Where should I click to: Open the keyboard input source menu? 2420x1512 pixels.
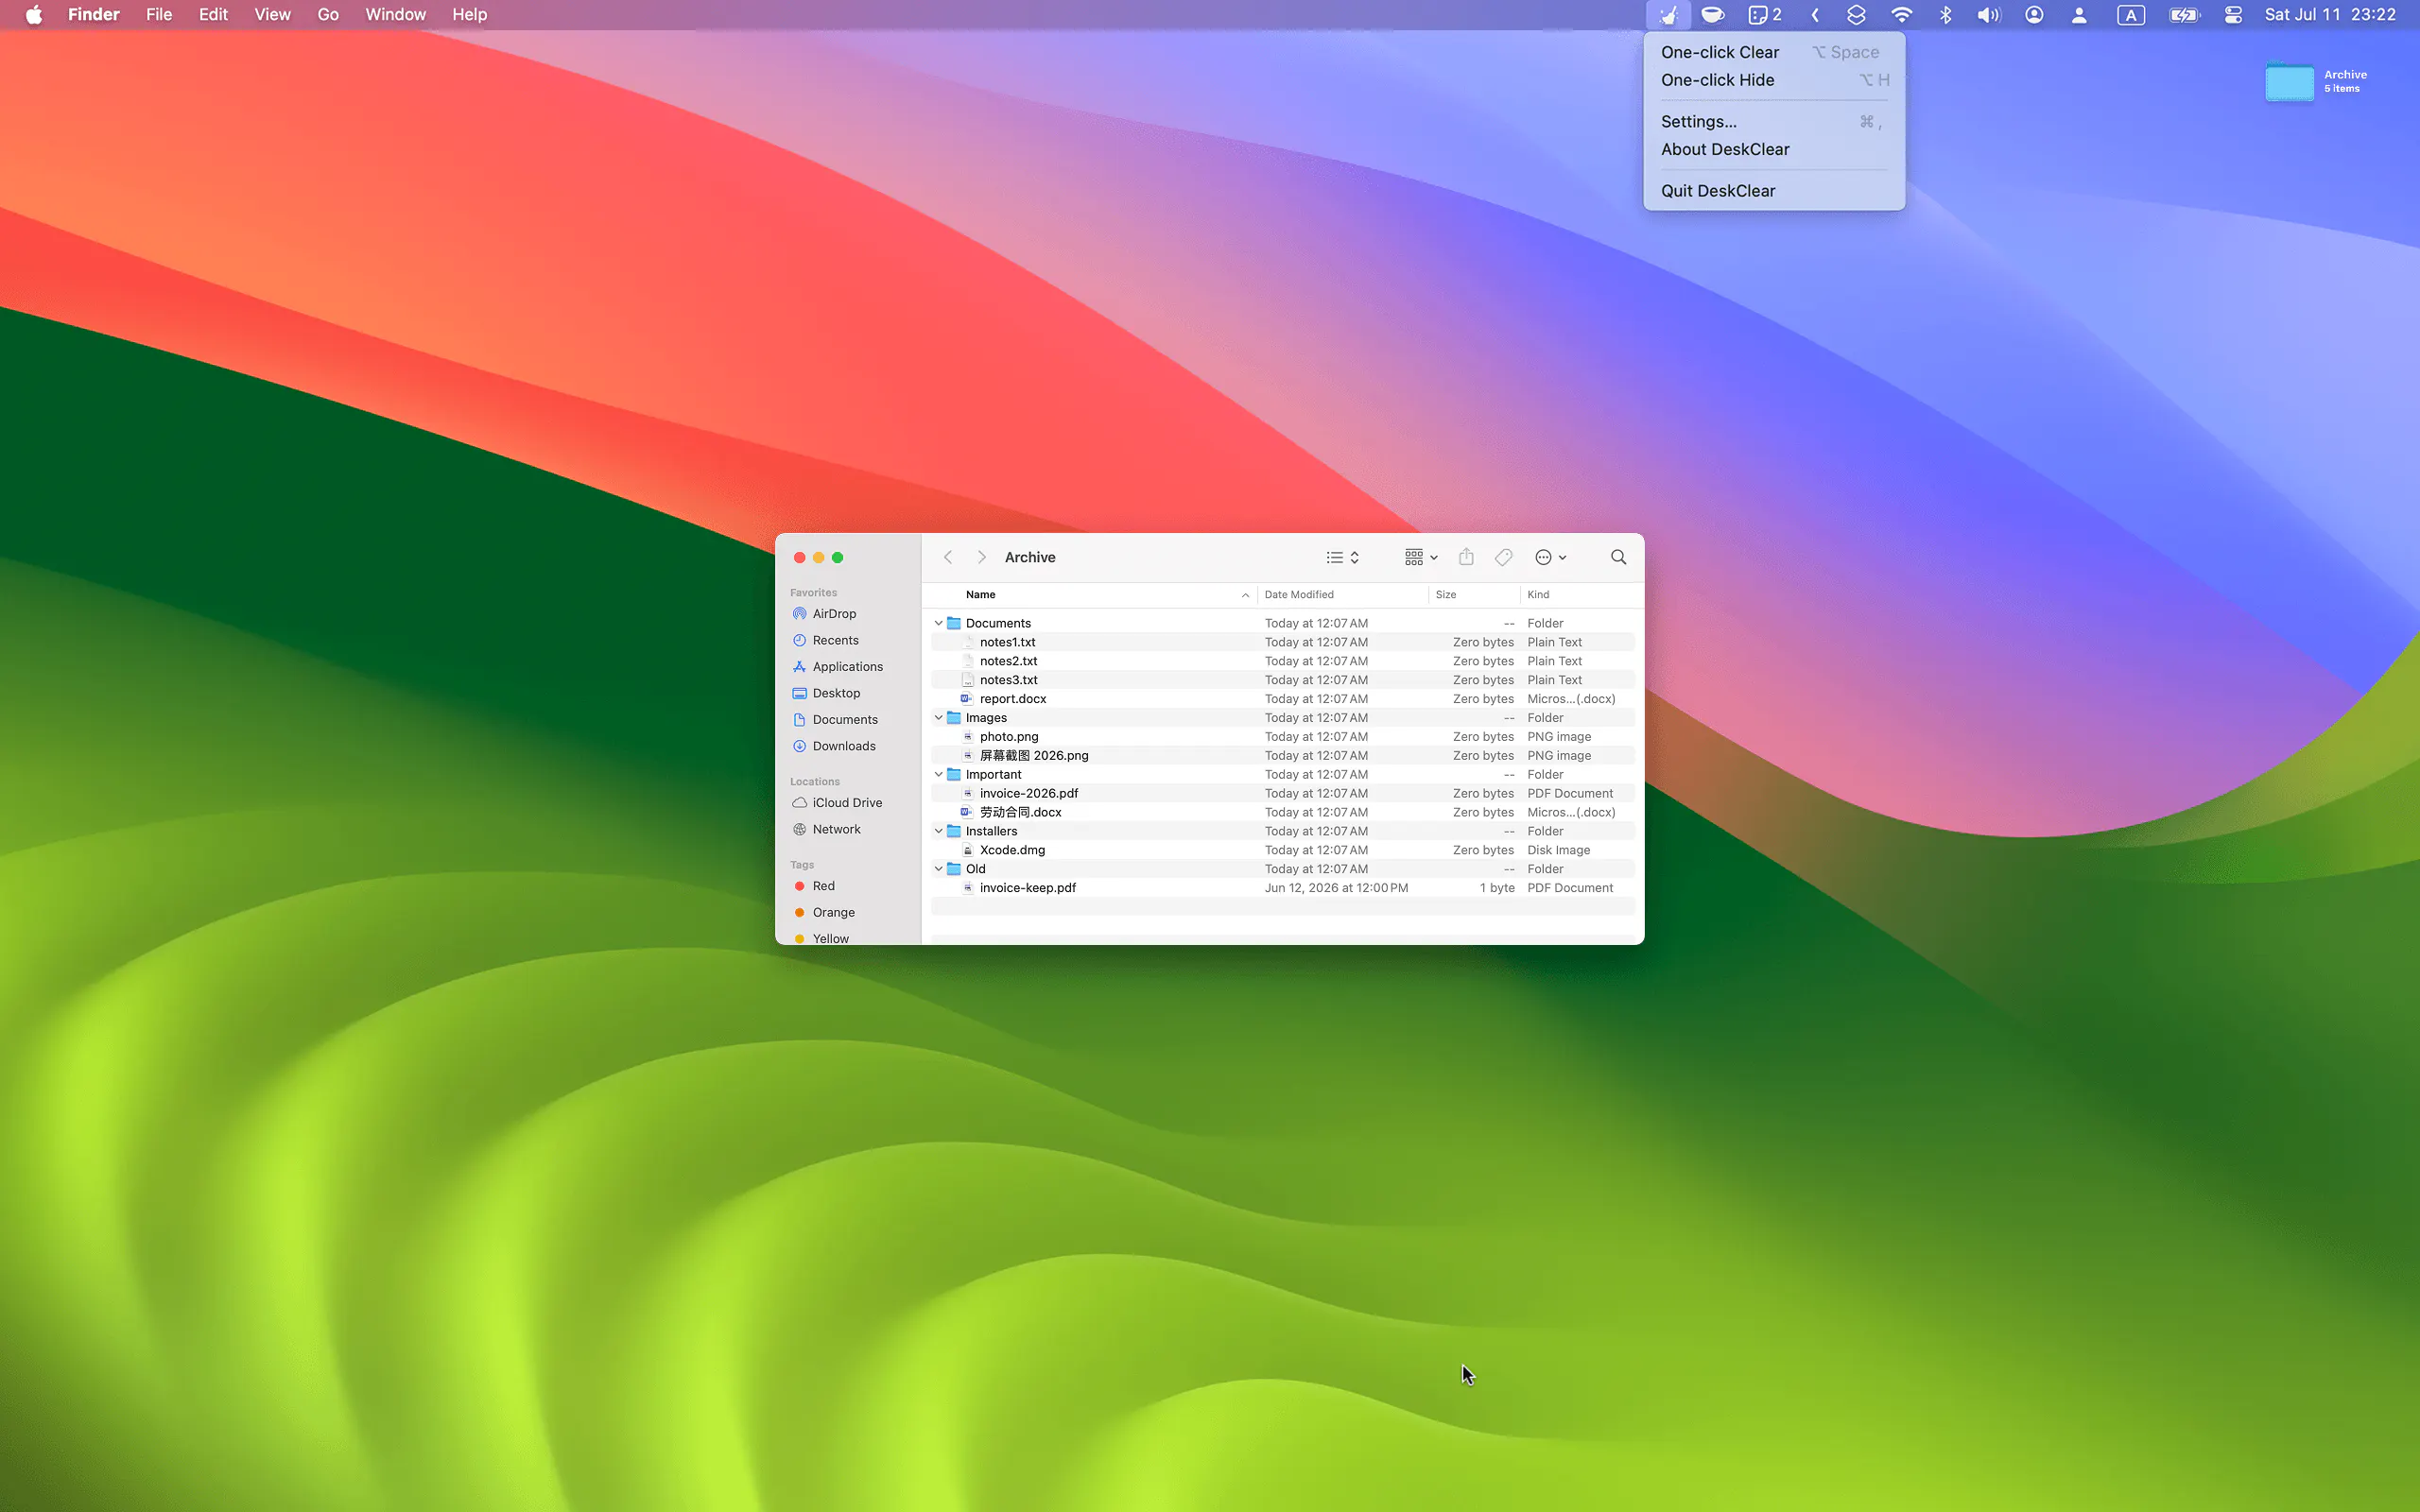(x=2130, y=15)
